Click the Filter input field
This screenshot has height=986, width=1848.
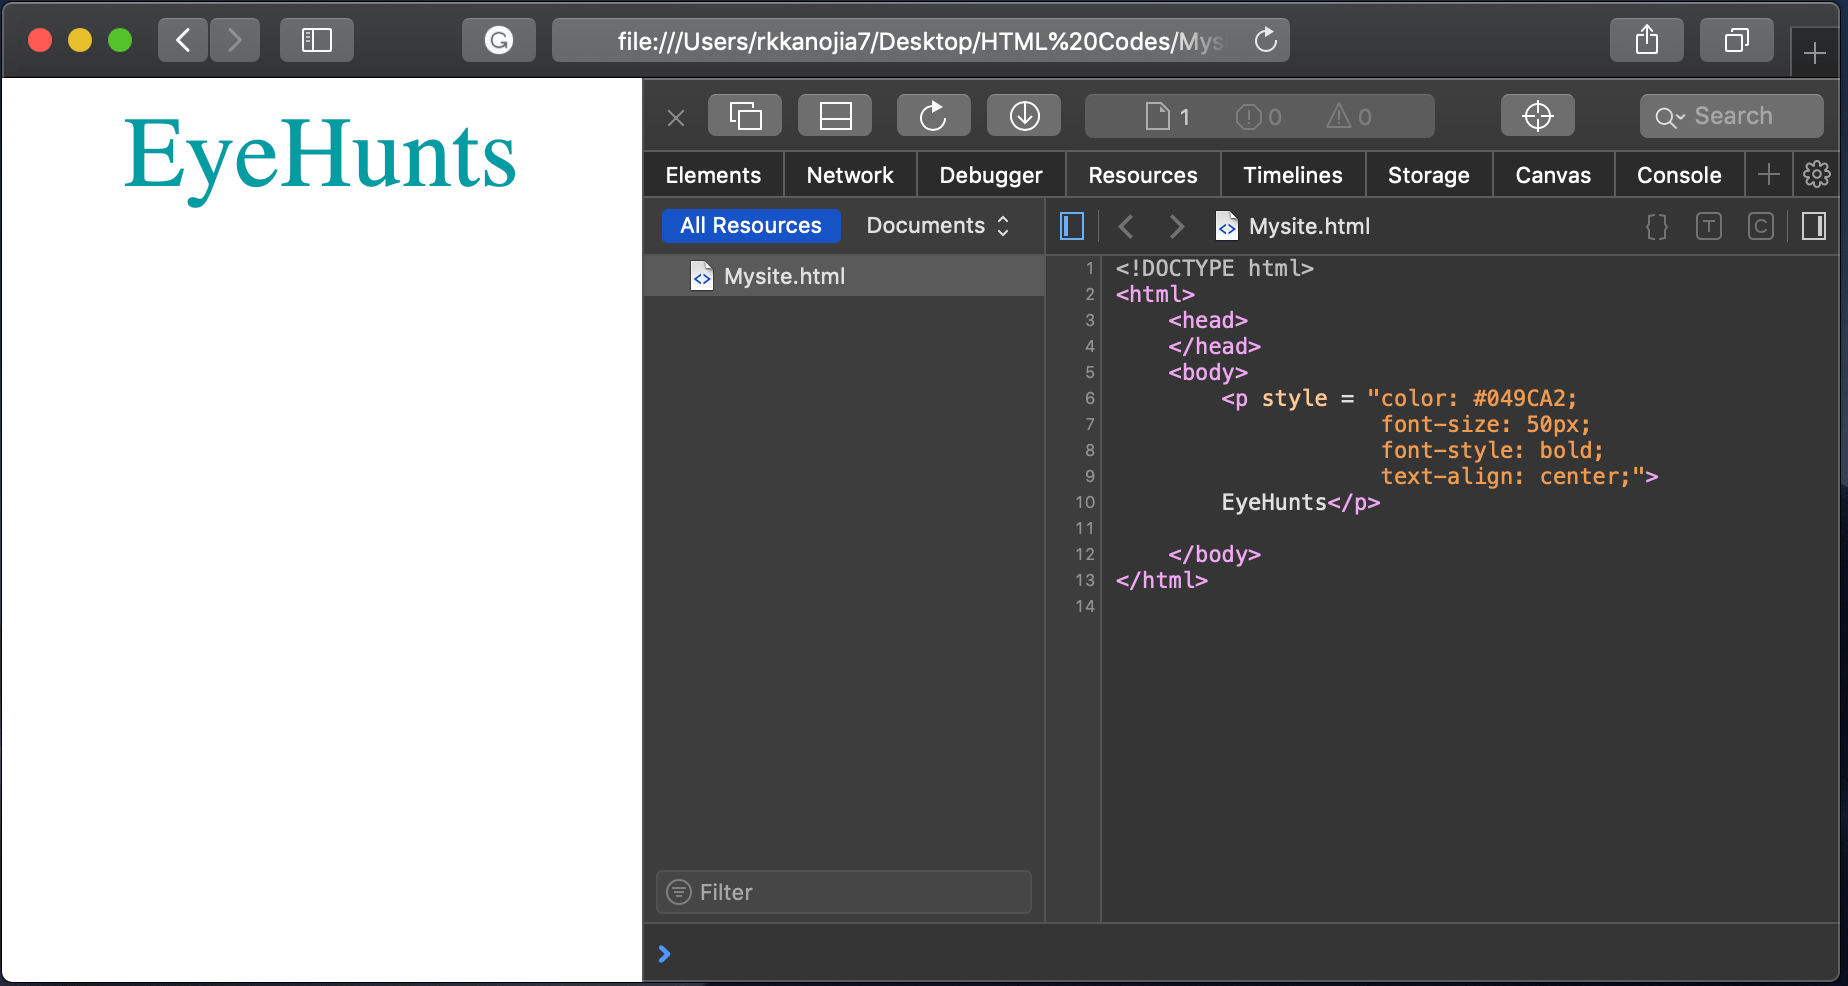[843, 892]
